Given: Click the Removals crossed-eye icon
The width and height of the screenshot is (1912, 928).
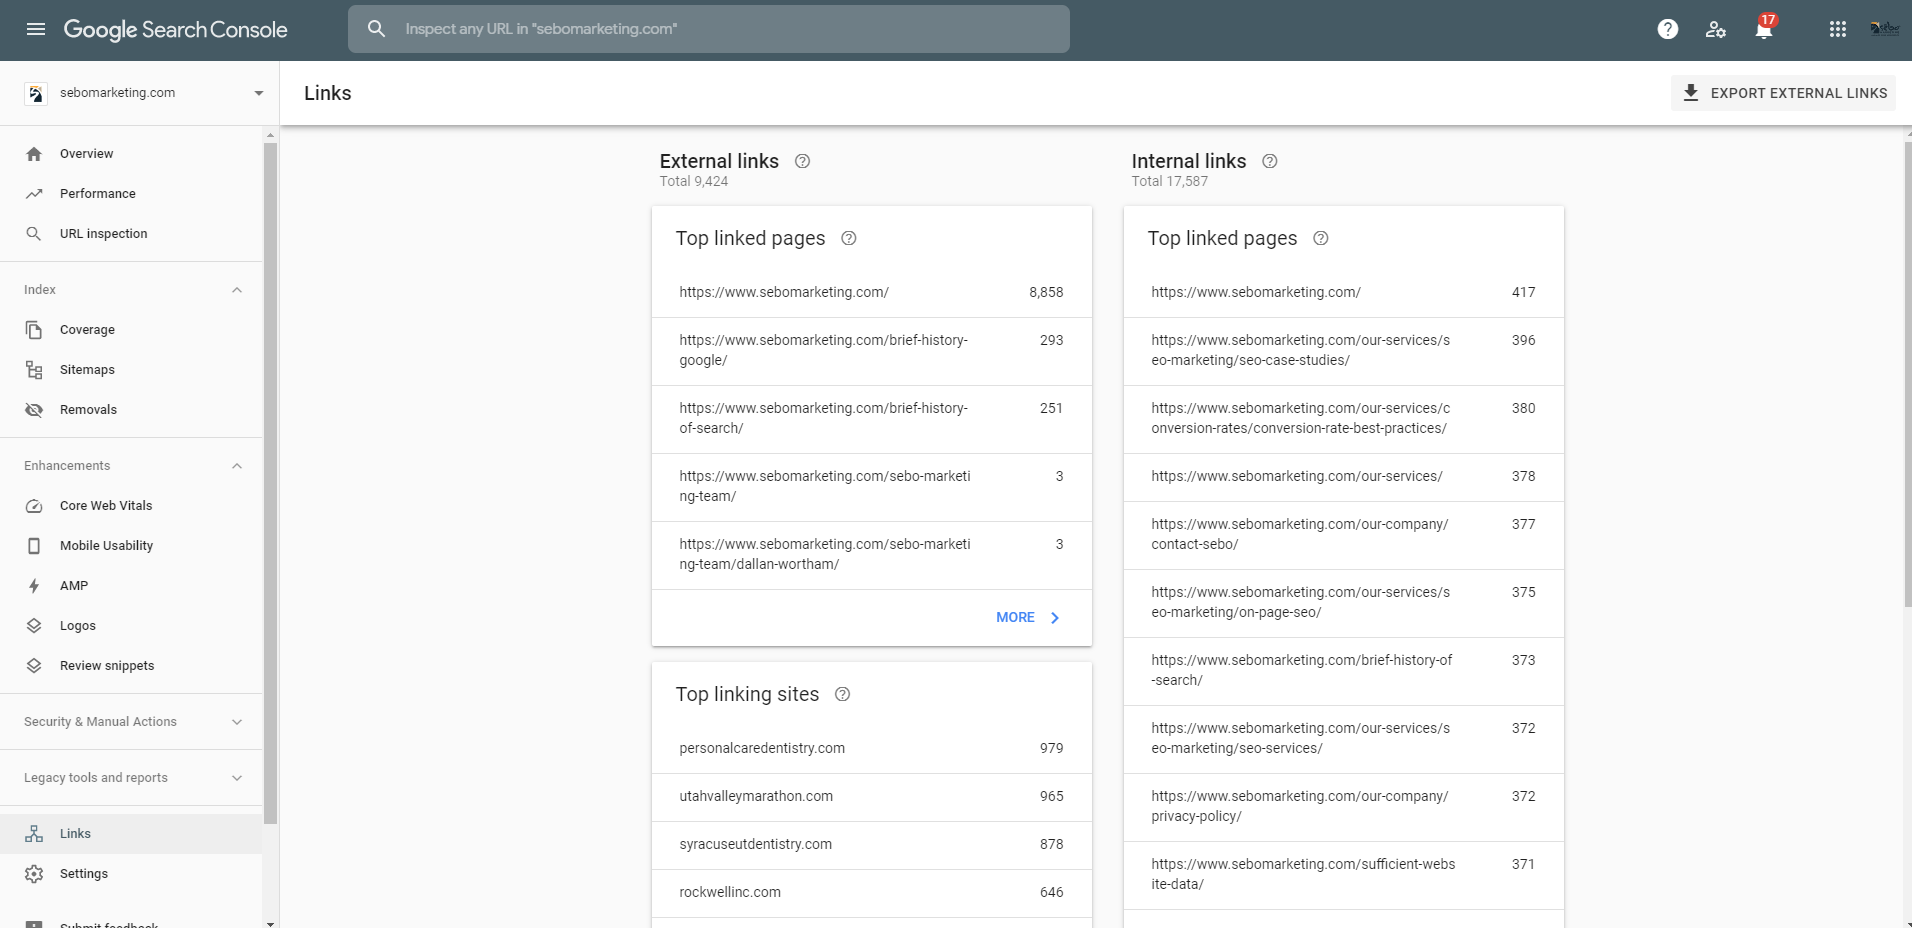Looking at the screenshot, I should click(x=34, y=409).
